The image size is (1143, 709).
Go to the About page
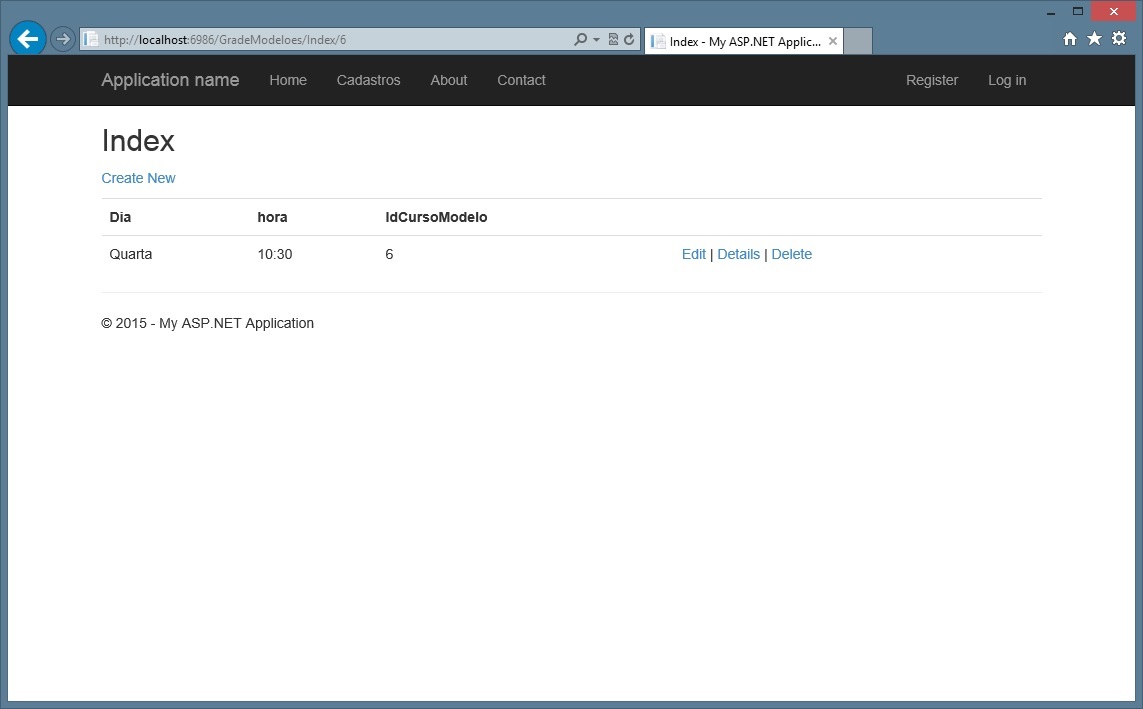[x=449, y=80]
